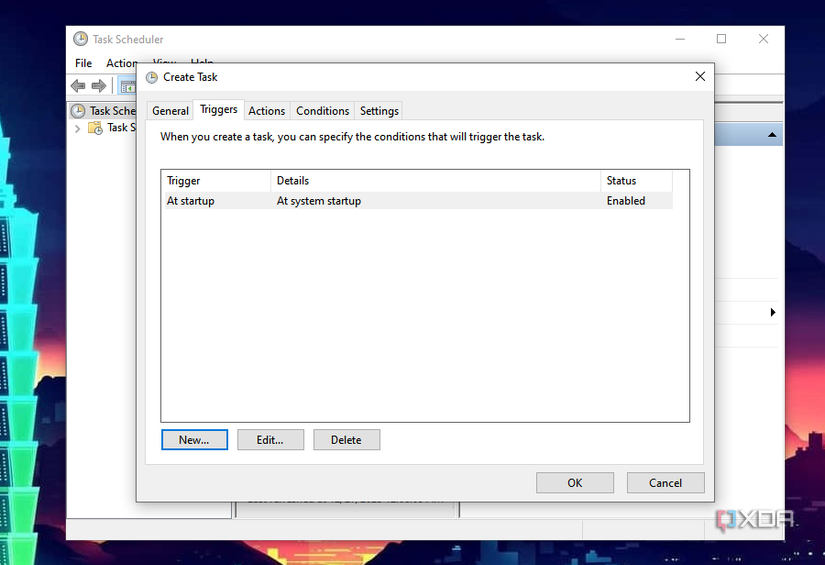Select the 'At startup' trigger cell
The width and height of the screenshot is (825, 565).
point(190,201)
